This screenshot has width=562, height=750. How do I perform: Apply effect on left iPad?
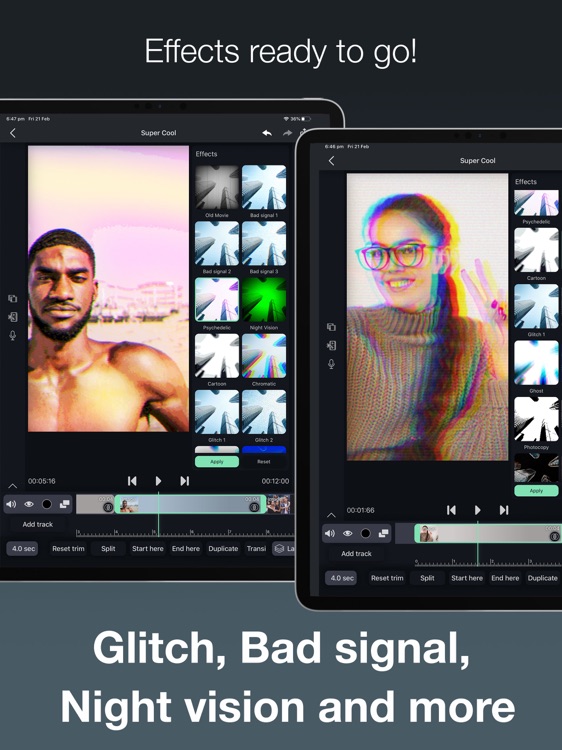coord(217,462)
